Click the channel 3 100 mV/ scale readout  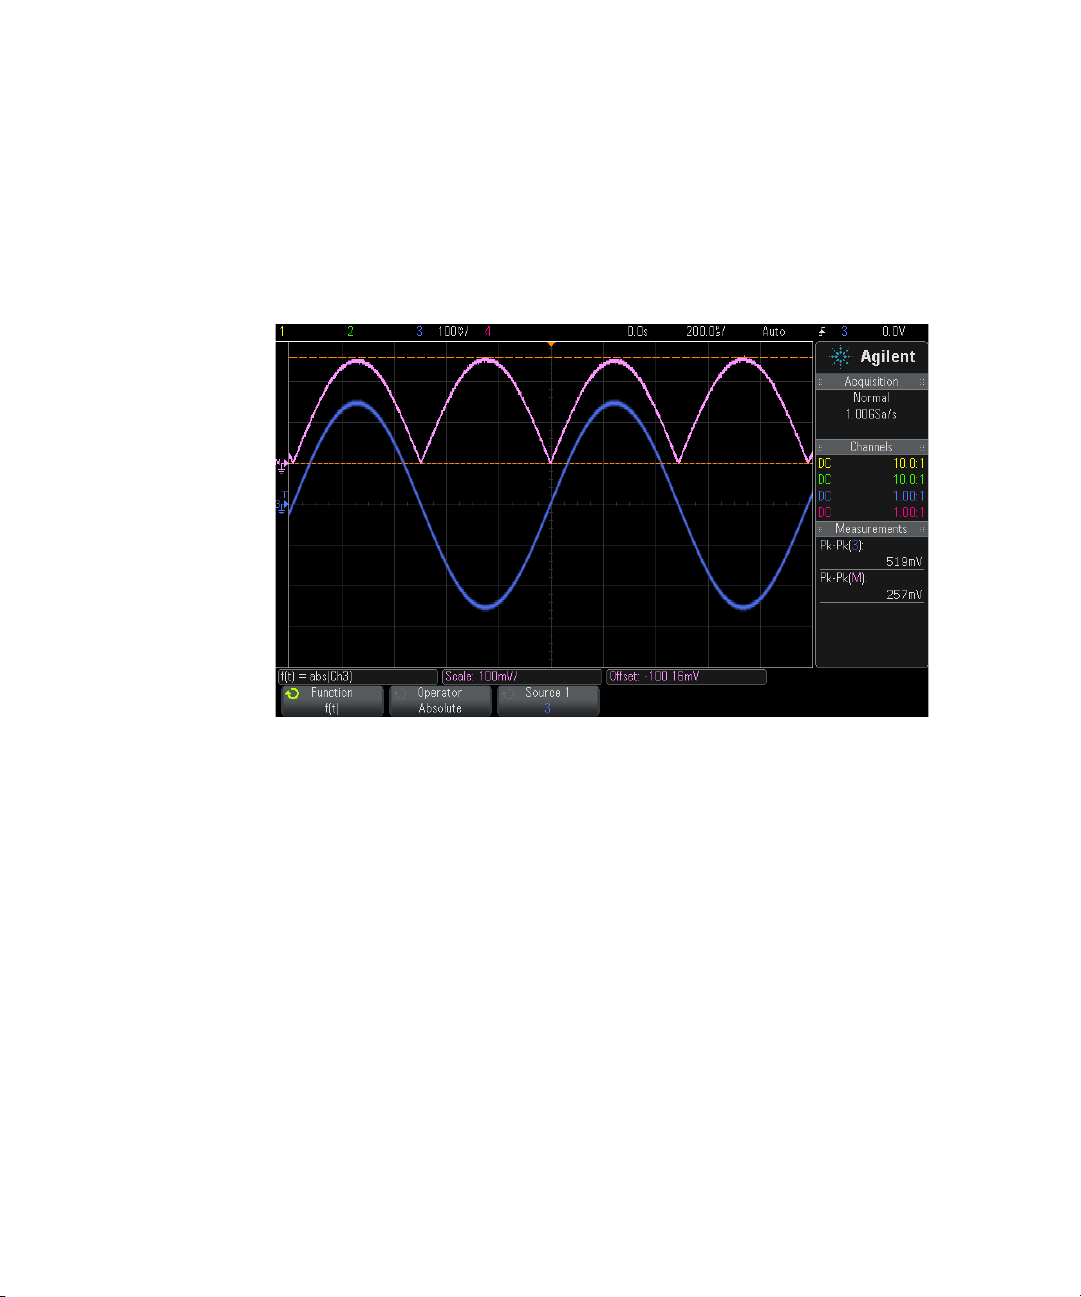point(453,331)
